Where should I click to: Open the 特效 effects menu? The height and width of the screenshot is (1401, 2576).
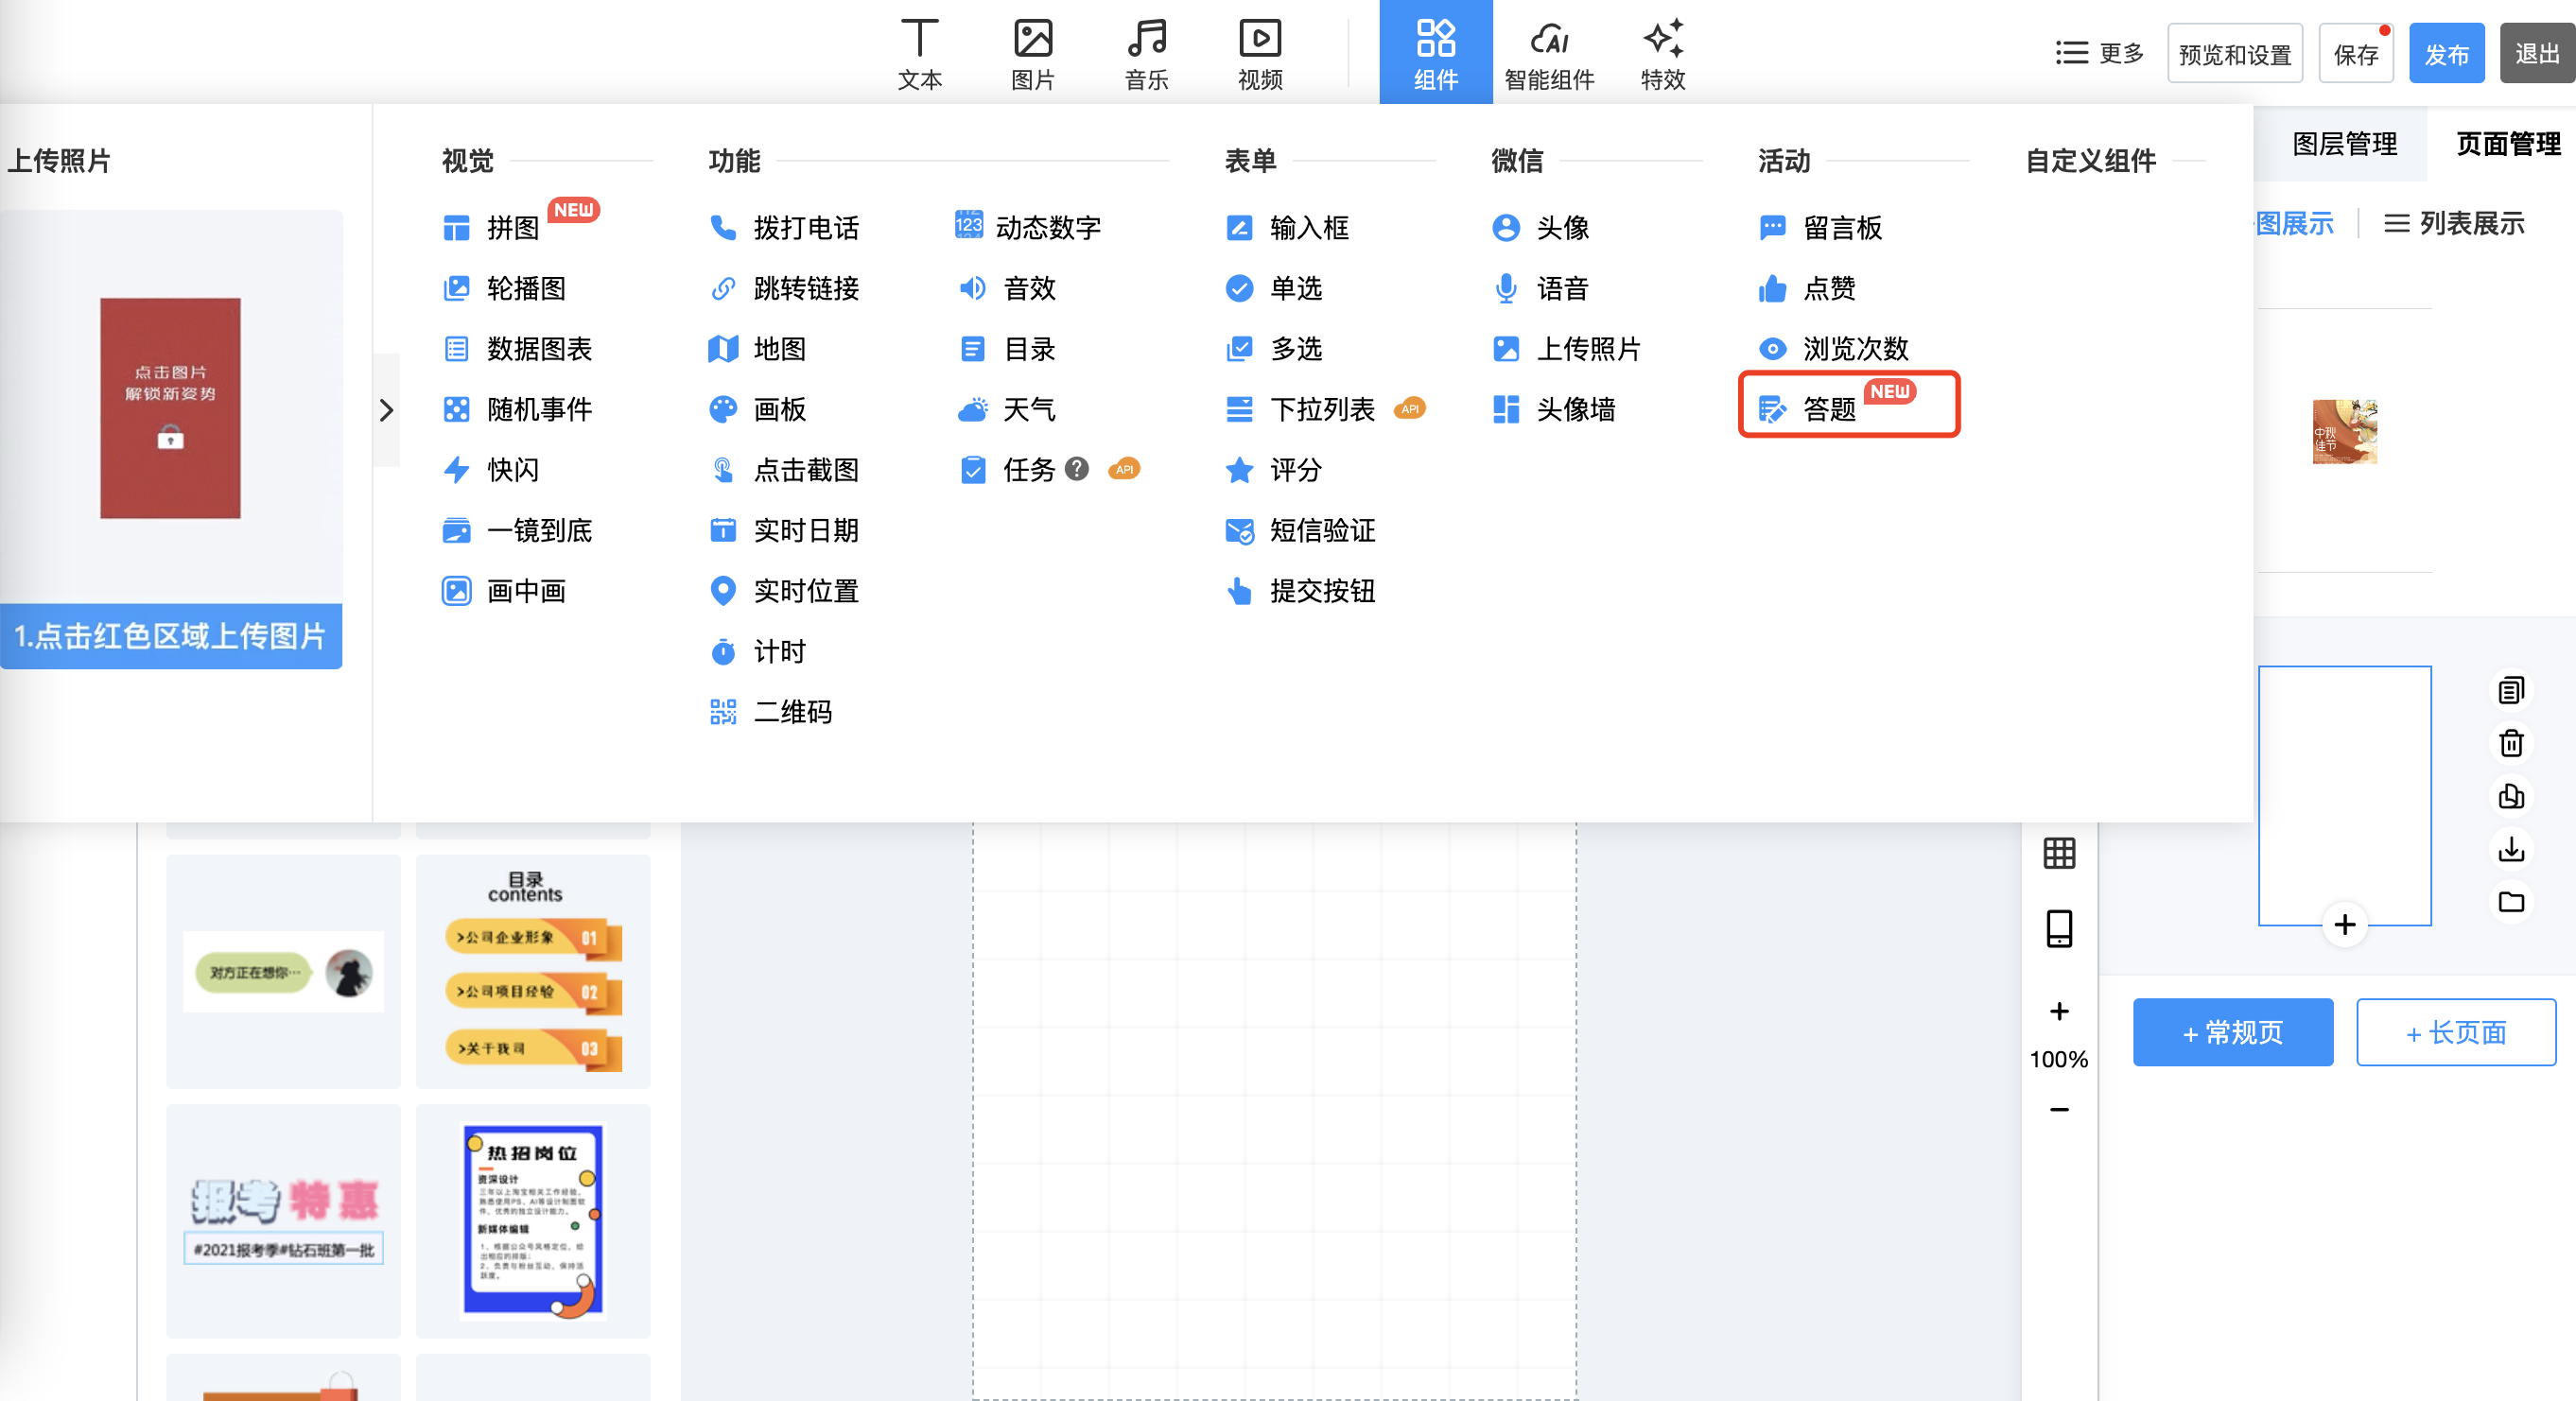tap(1663, 54)
